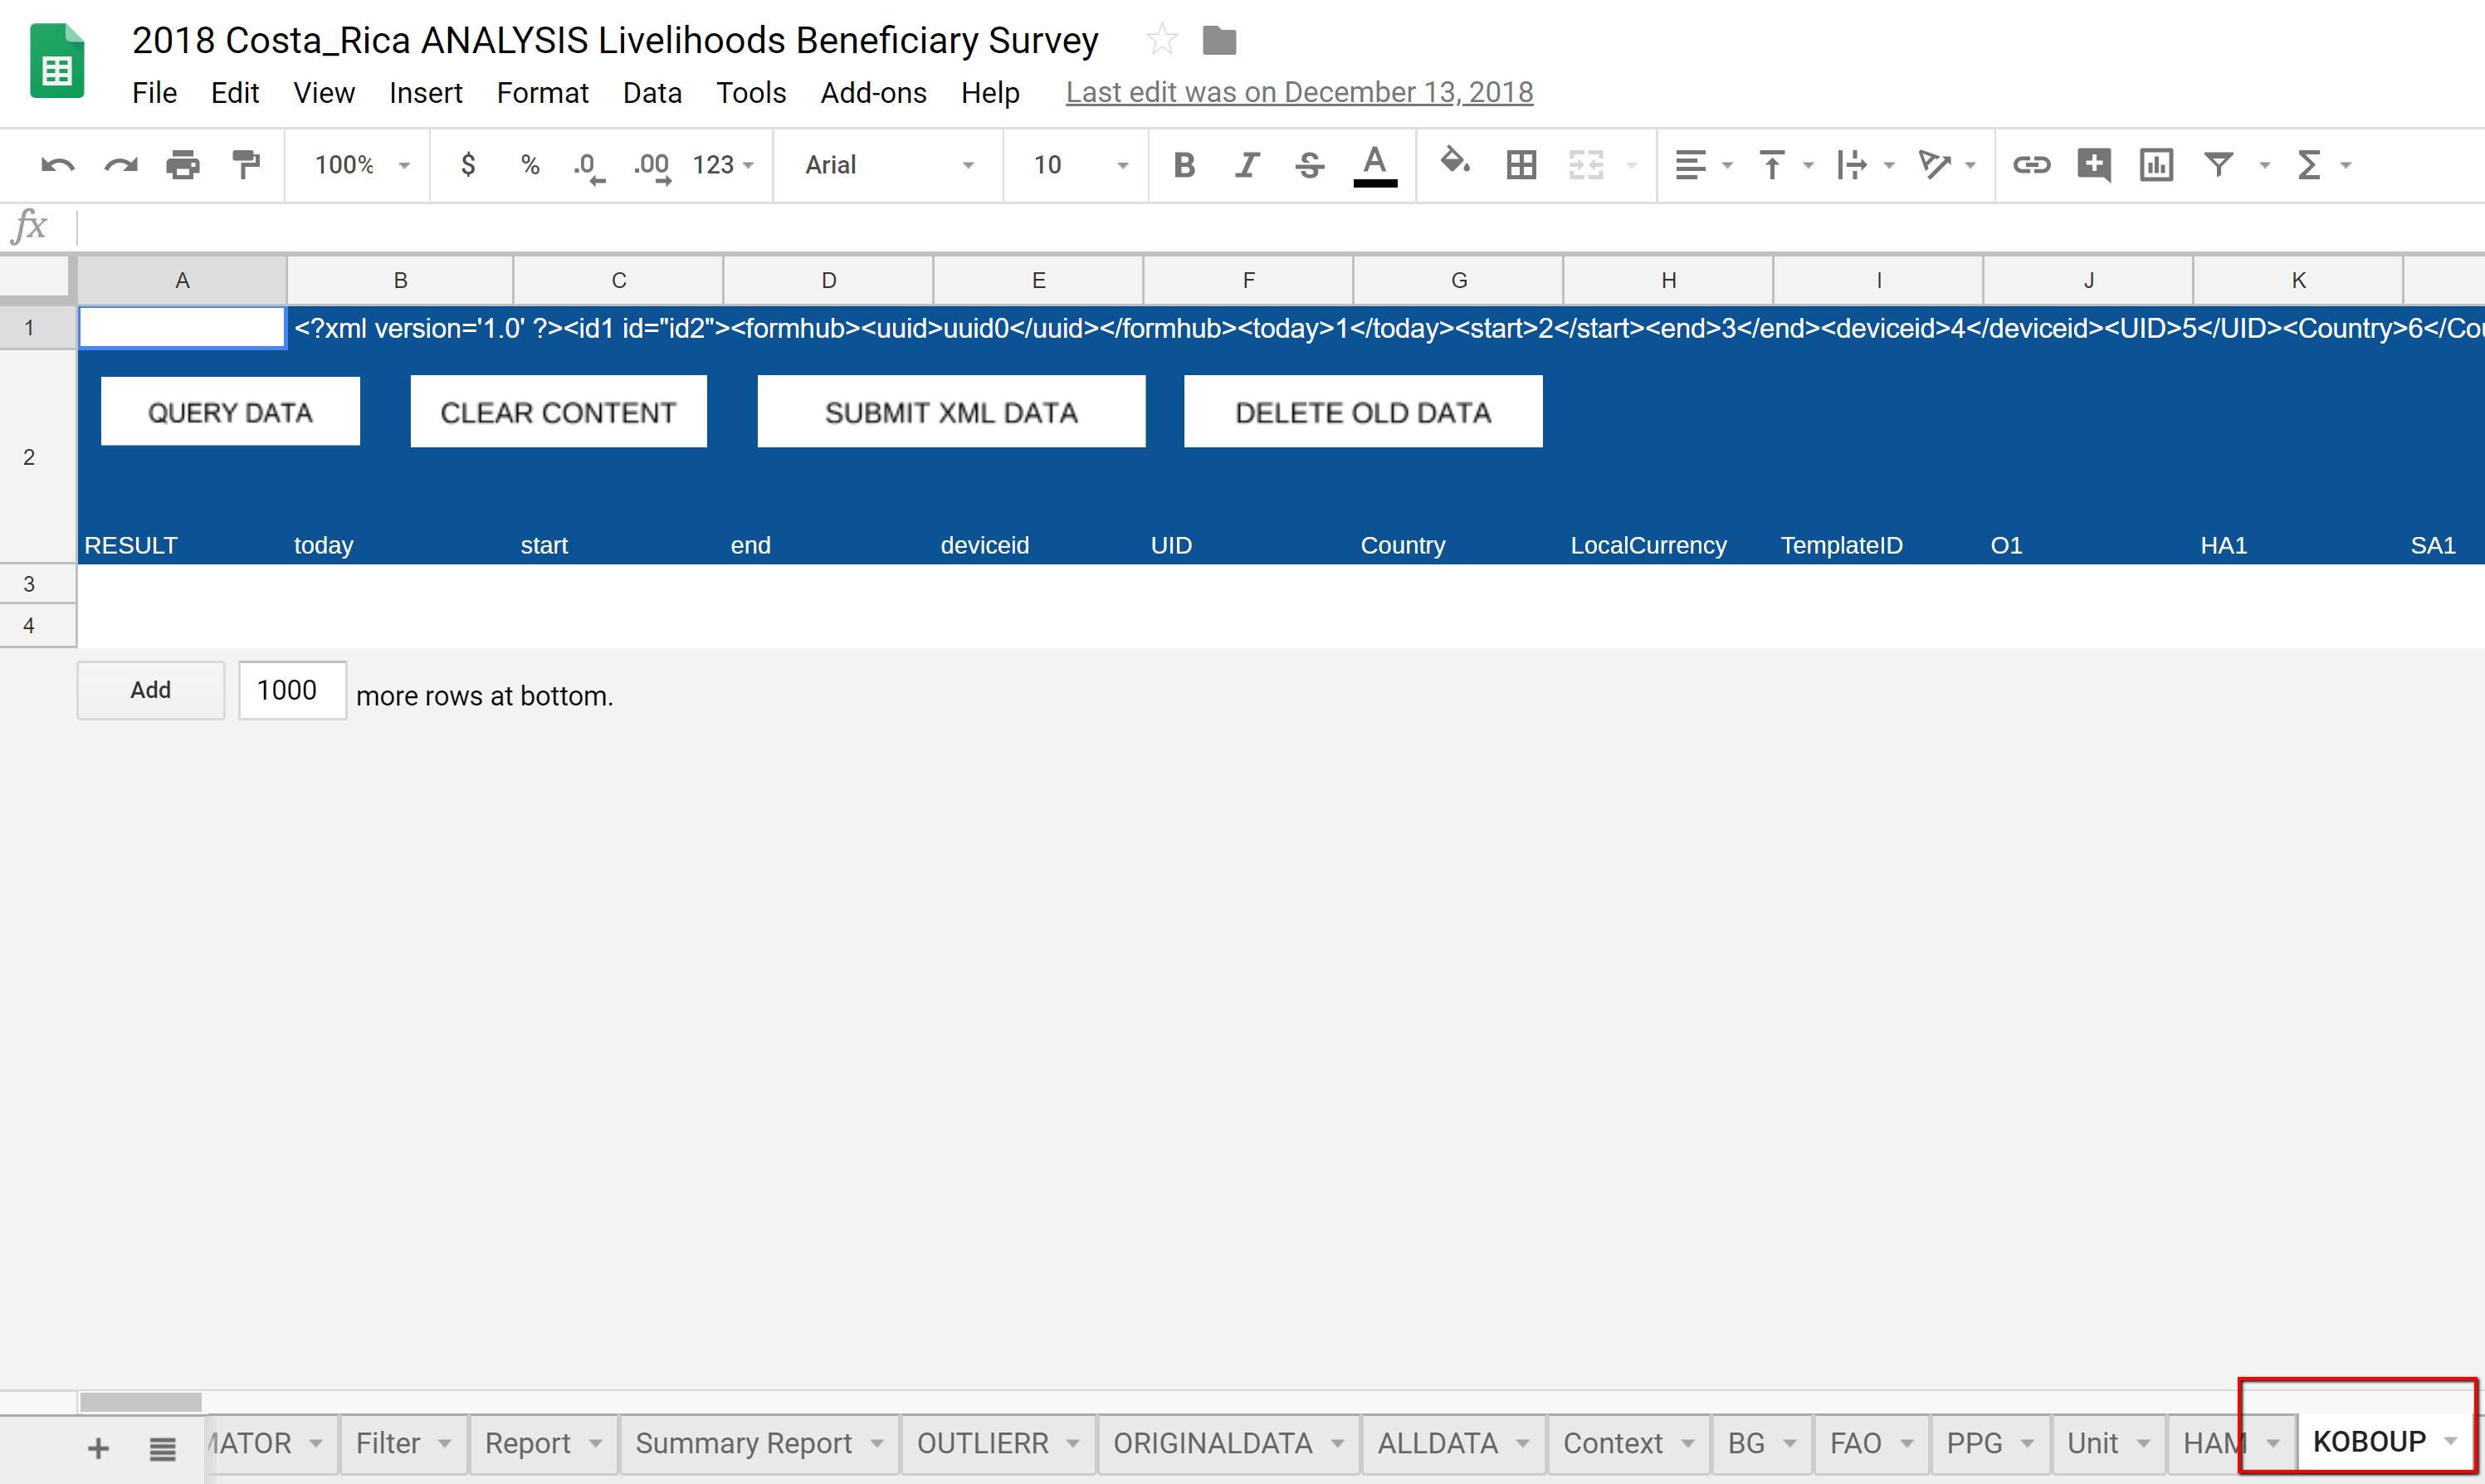Open text rotation options
Screen dimensions: 2485x1484
1946,165
